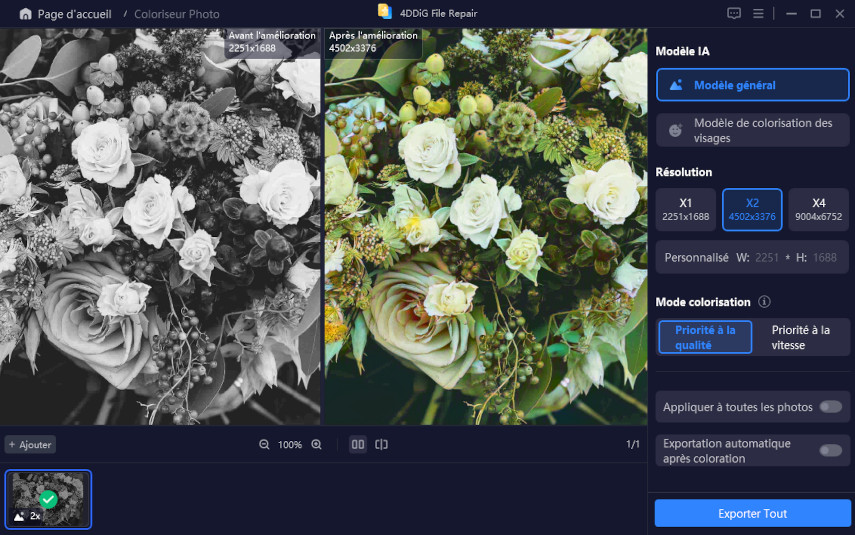855x535 pixels.
Task: Click the Ajouter button to add photos
Action: [30, 444]
